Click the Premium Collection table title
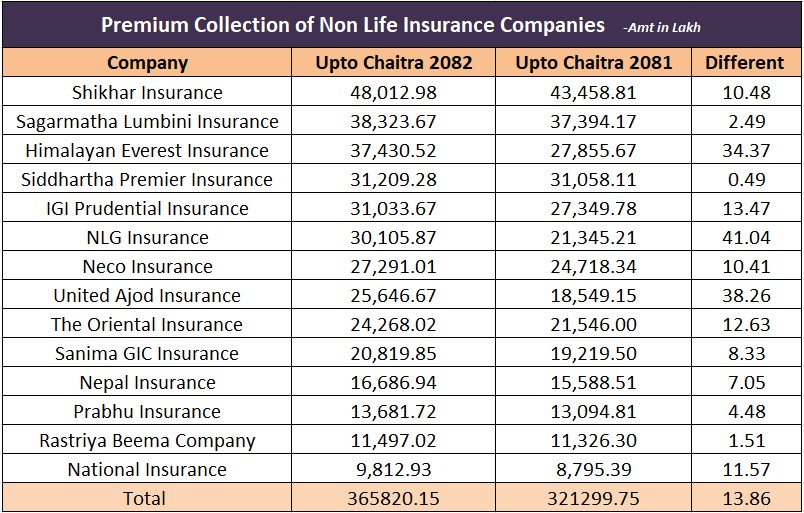Viewport: 804px width, 513px height. coord(353,24)
